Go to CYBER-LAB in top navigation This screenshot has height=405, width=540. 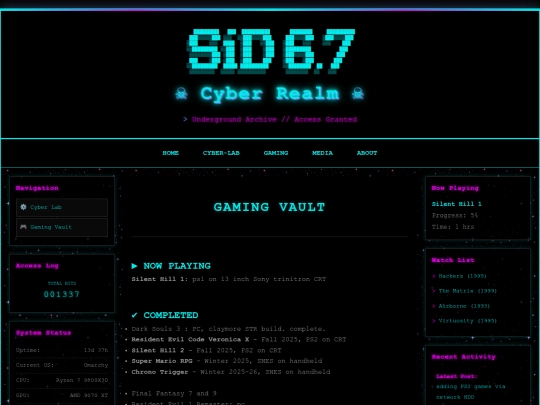pos(221,153)
